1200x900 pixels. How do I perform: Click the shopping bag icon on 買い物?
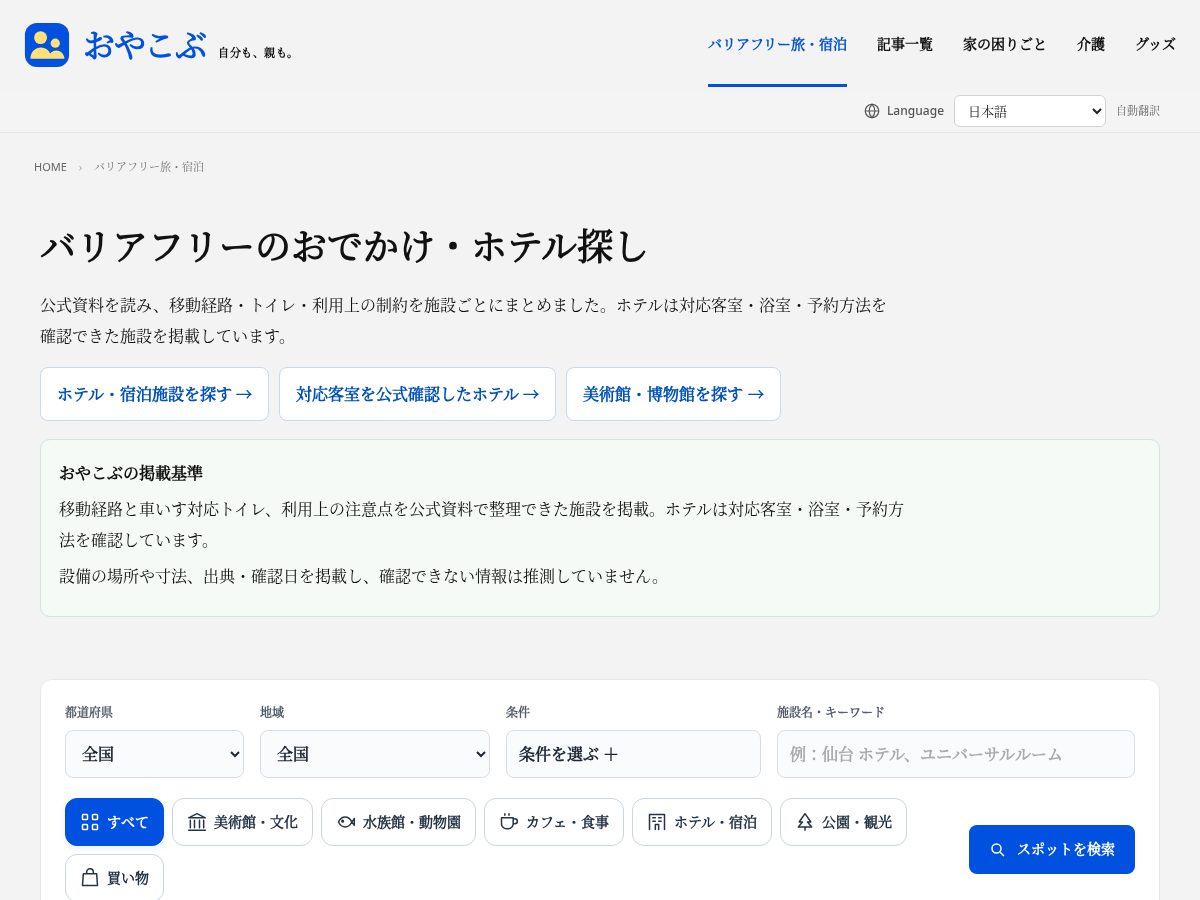[x=90, y=878]
